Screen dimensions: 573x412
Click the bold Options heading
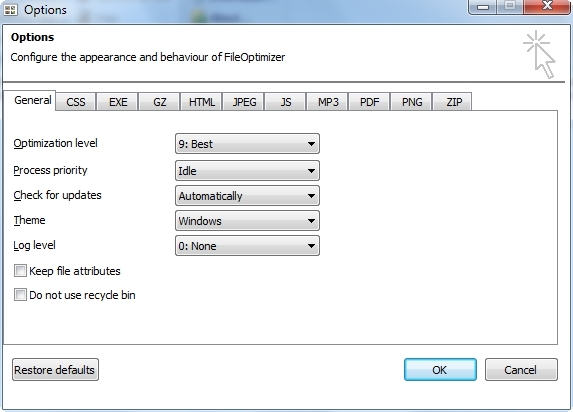[x=33, y=37]
